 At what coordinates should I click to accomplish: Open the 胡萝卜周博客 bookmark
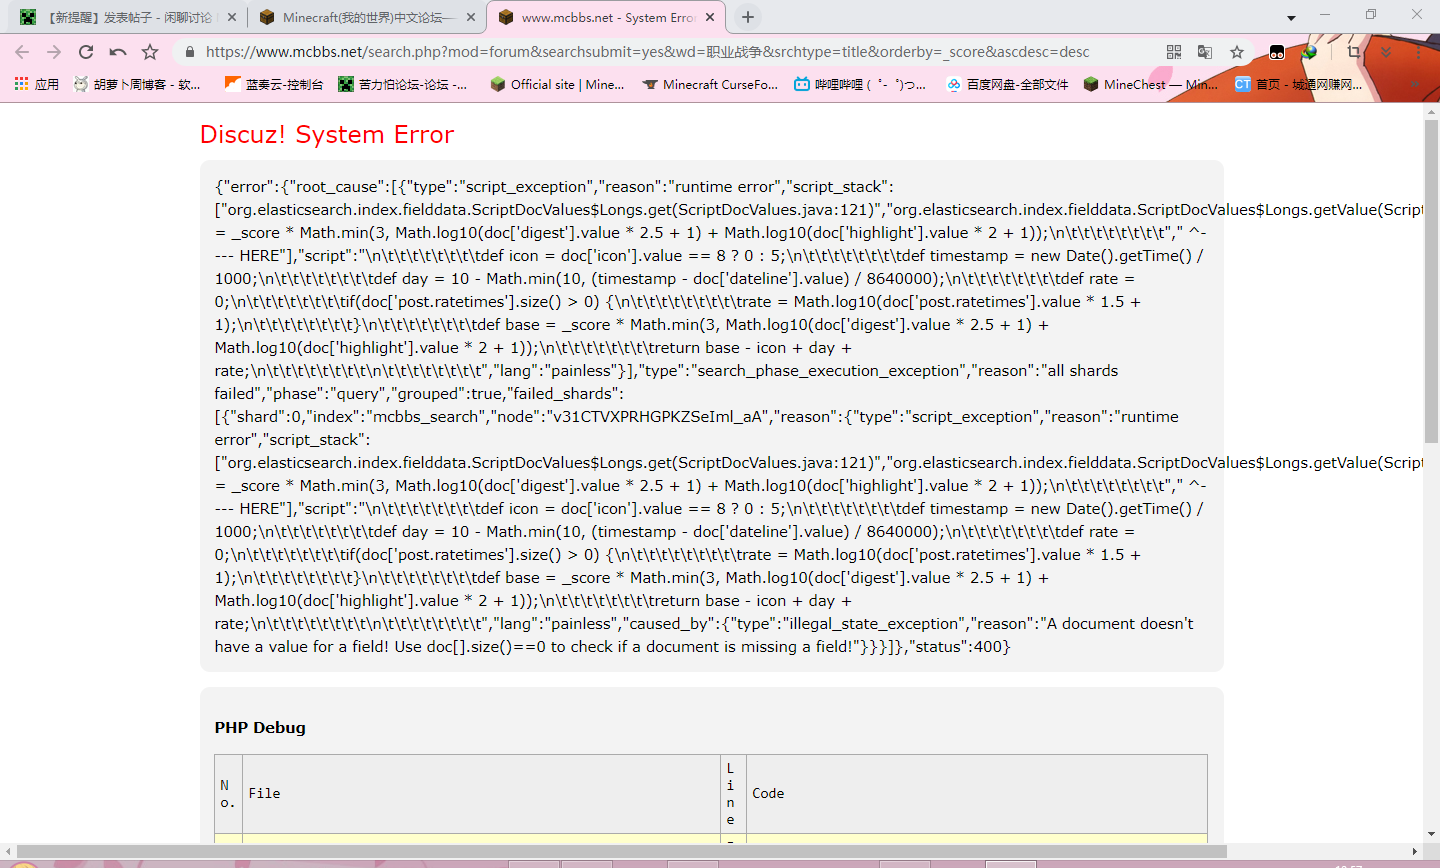tap(137, 84)
